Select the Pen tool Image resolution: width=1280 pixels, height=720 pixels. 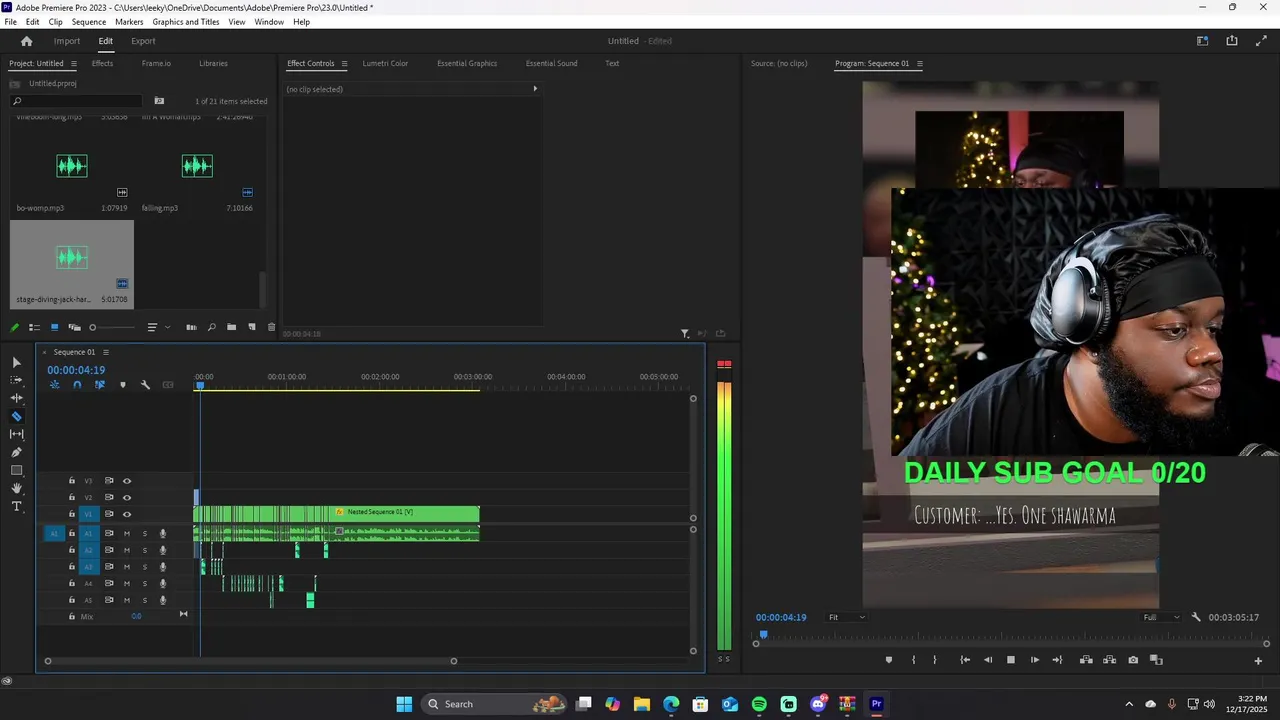(16, 452)
